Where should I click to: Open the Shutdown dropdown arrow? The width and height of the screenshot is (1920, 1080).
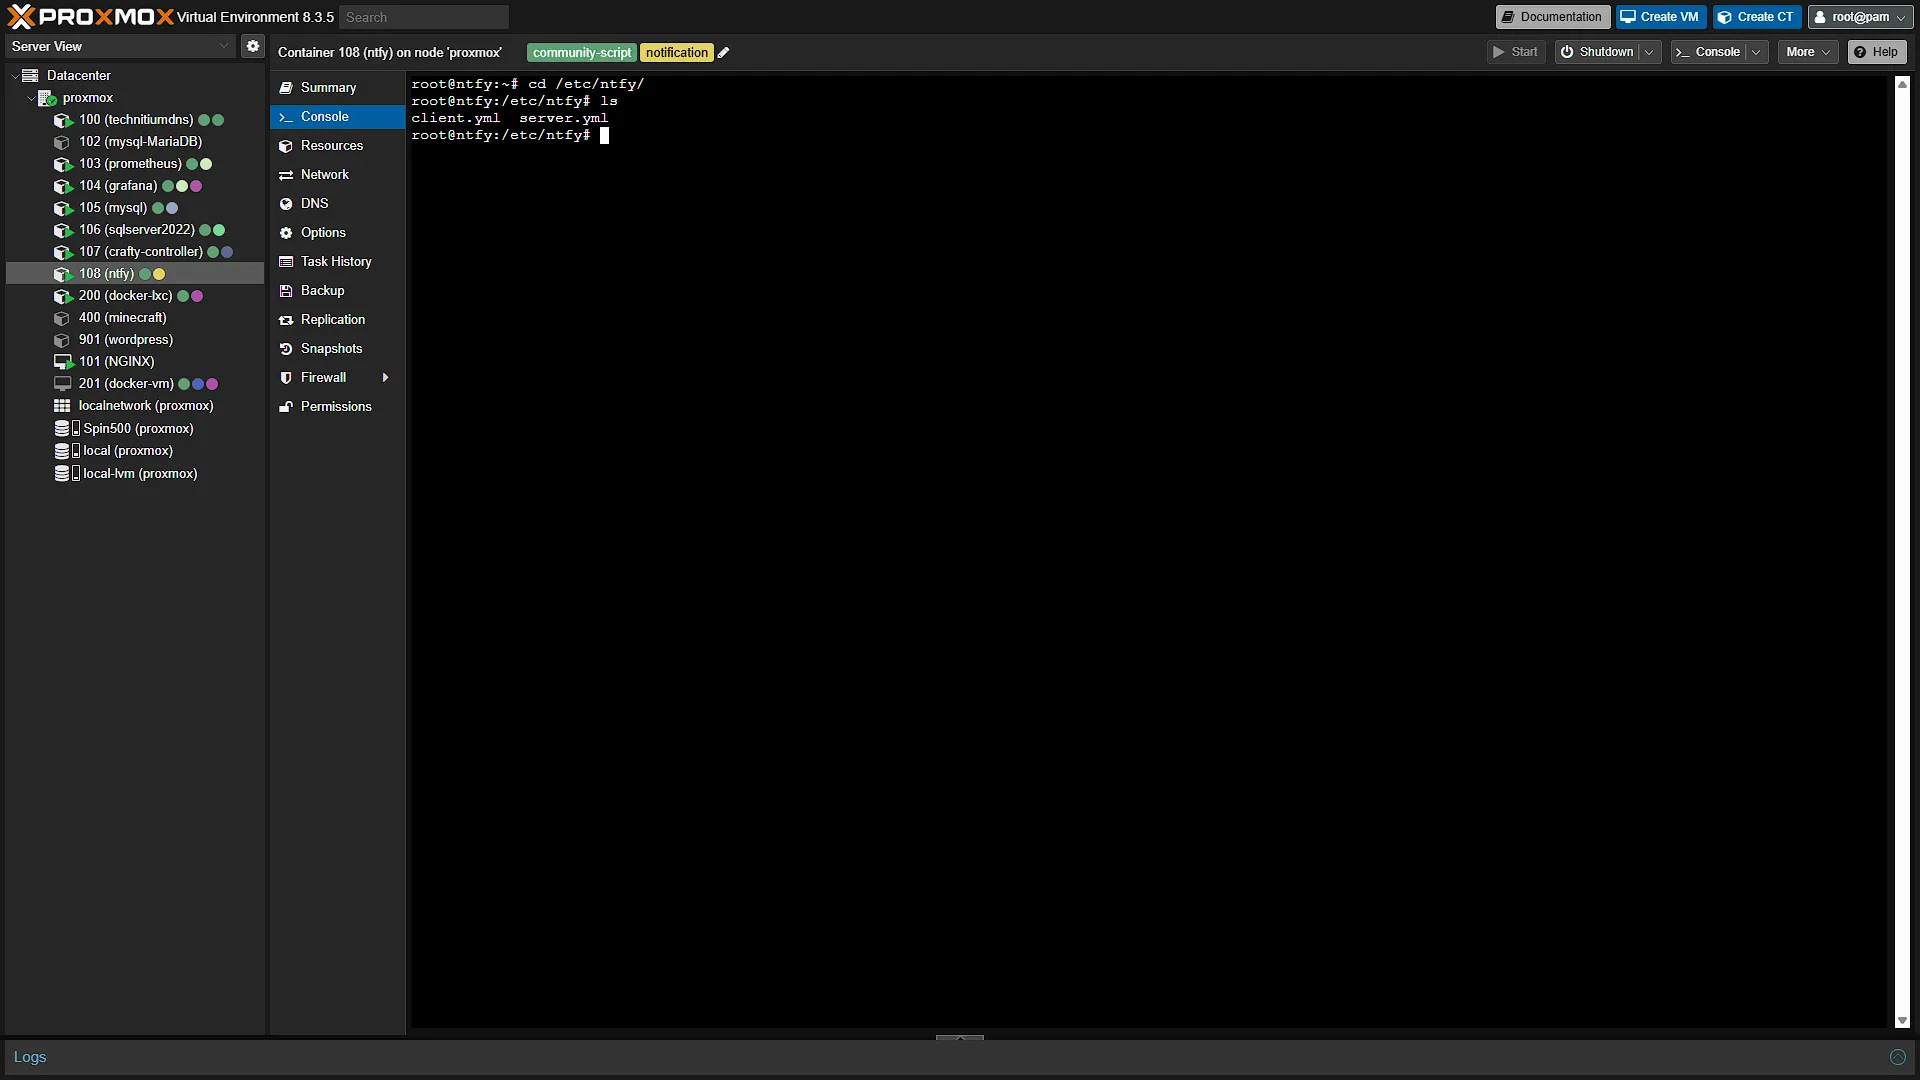coord(1649,52)
